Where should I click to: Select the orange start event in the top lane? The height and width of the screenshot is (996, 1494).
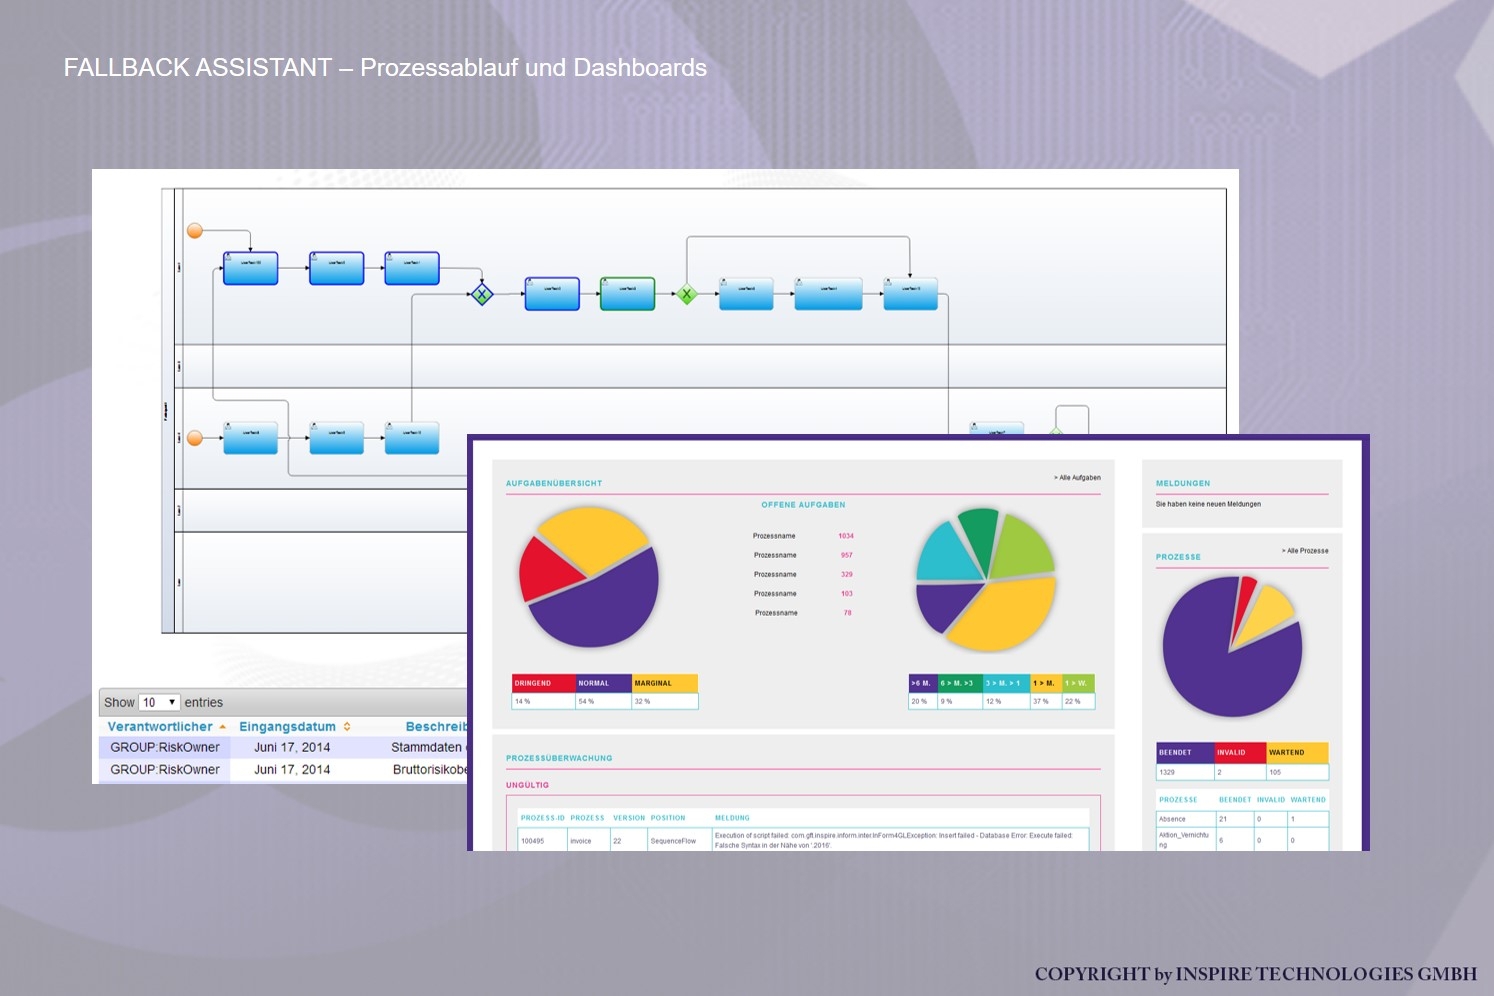point(195,231)
